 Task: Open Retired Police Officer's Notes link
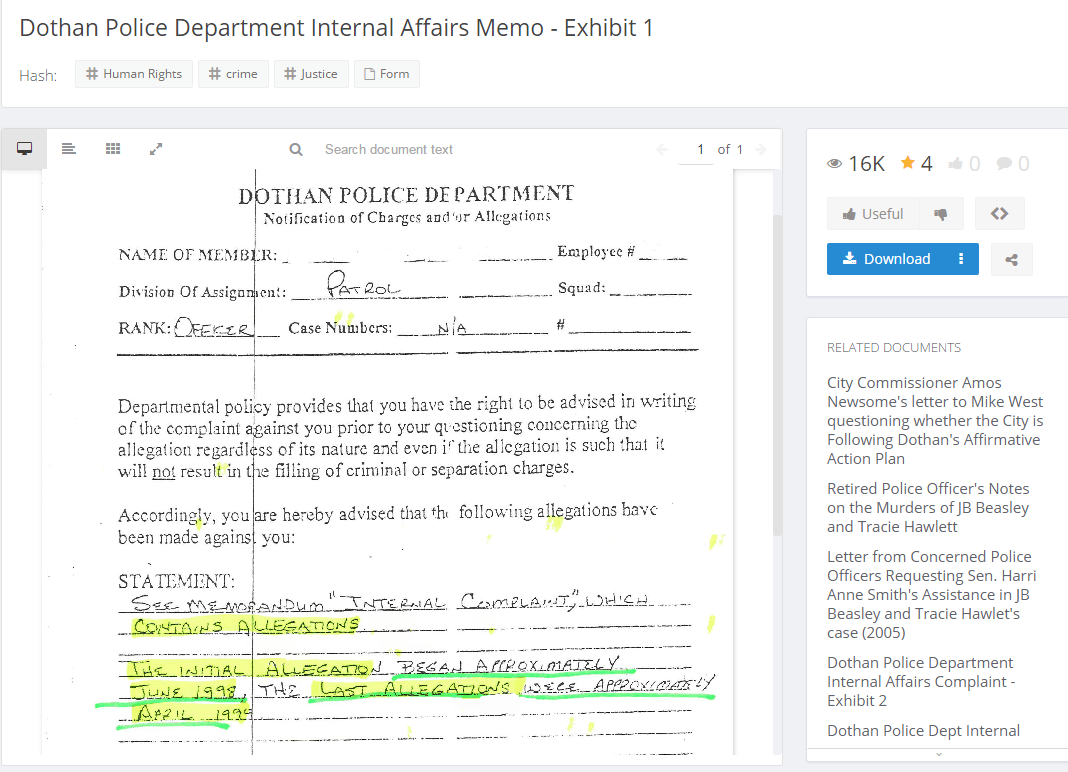[x=928, y=508]
